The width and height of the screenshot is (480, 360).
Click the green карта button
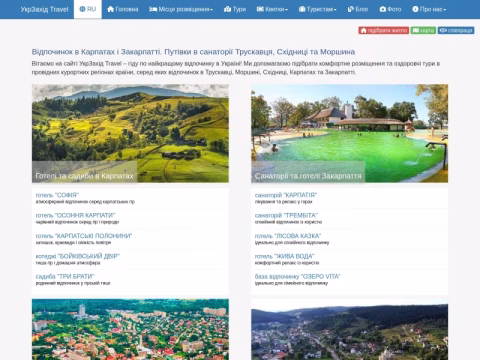click(423, 30)
